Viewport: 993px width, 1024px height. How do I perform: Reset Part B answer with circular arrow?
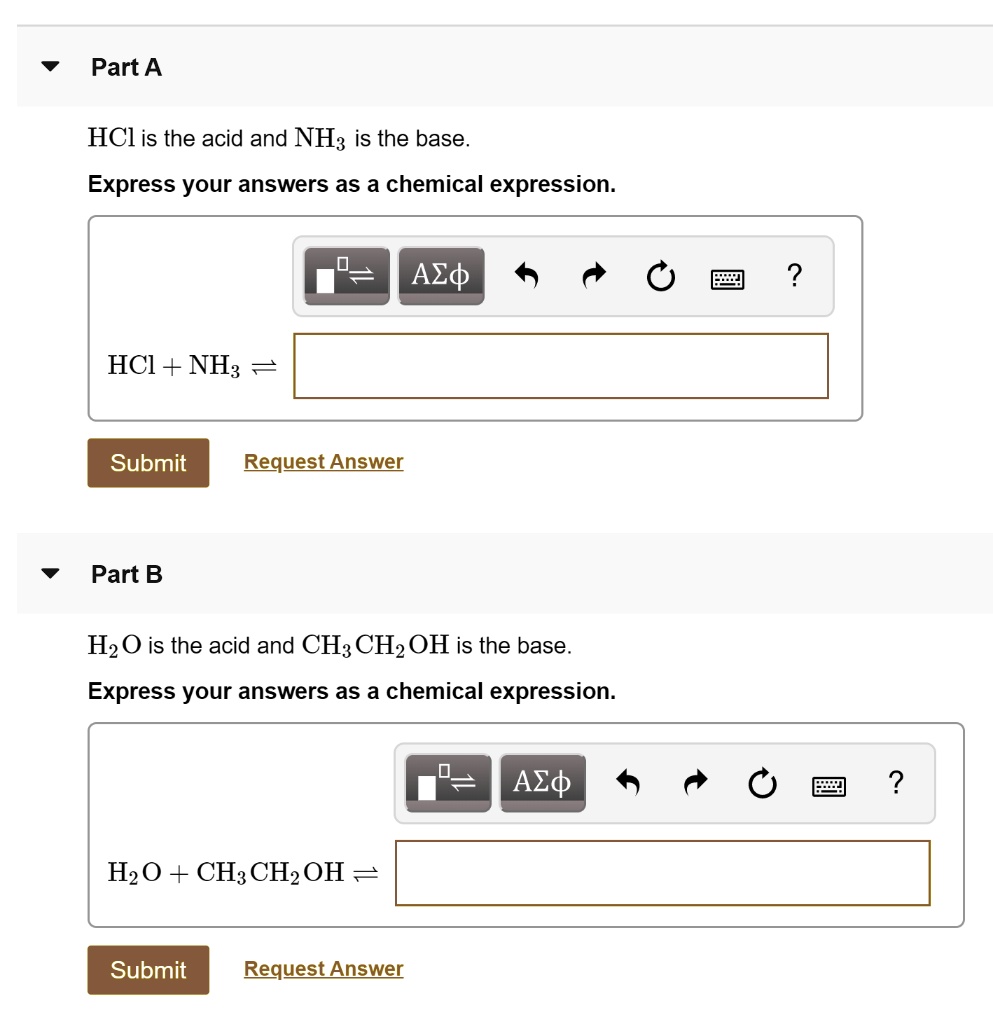pos(762,782)
